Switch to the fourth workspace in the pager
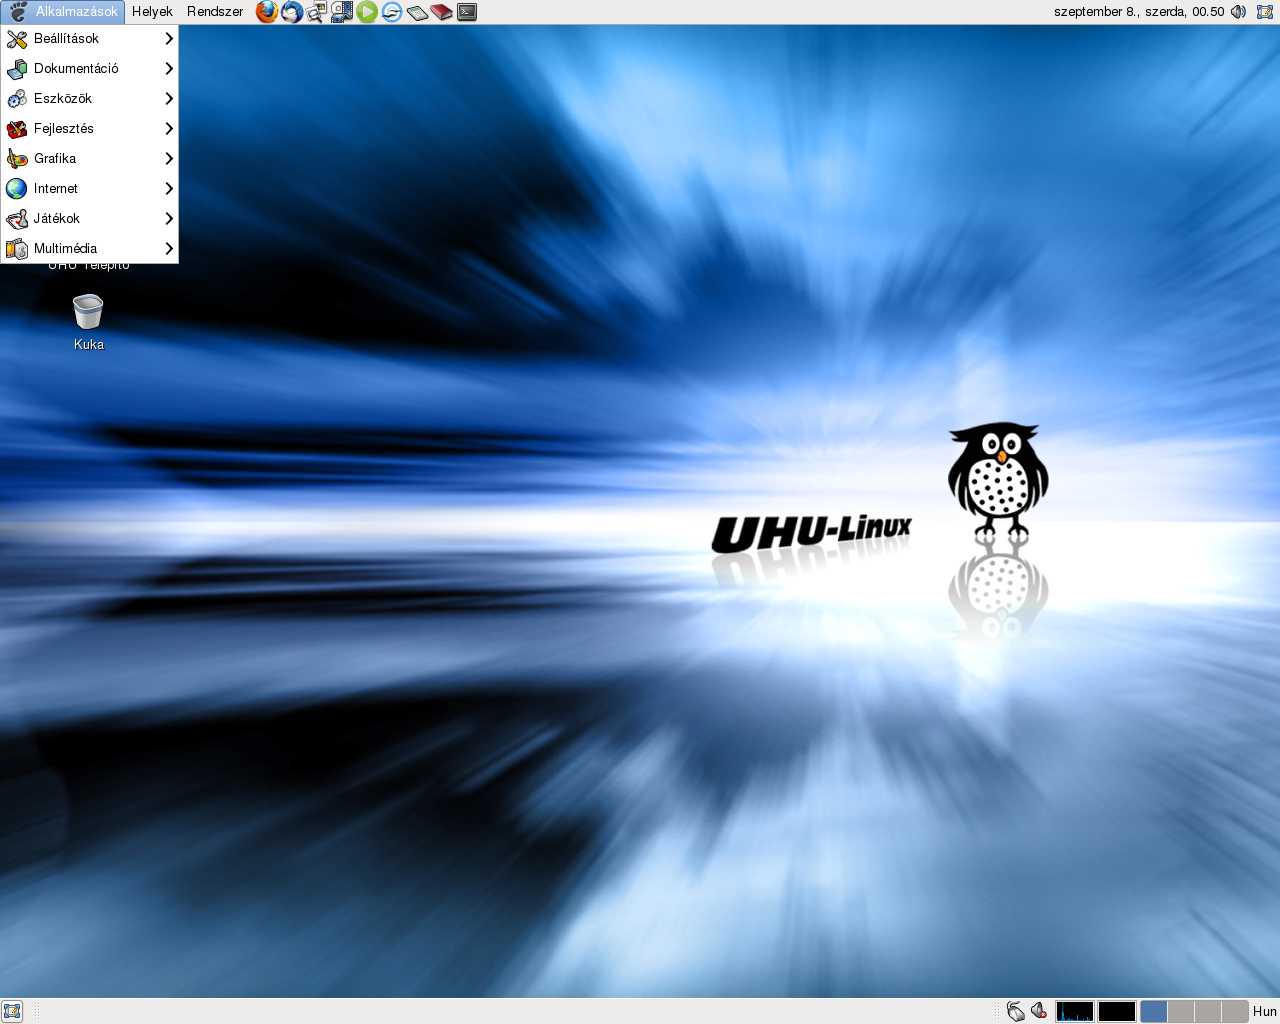 tap(1235, 1011)
